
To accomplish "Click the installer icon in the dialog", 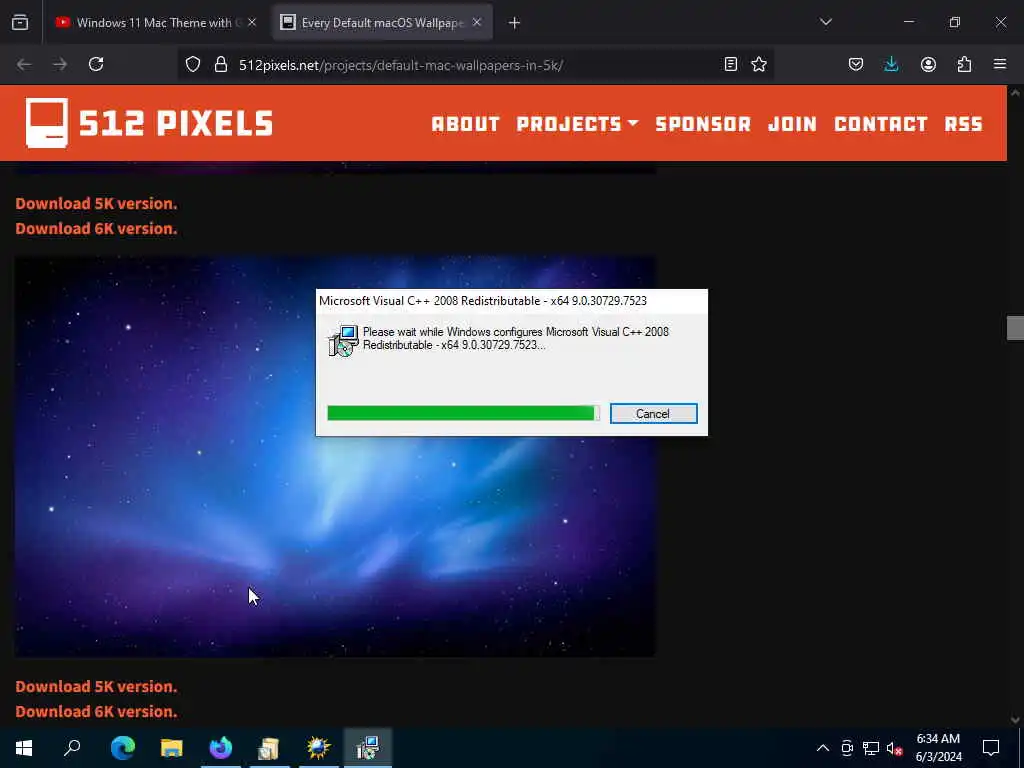I will [344, 340].
